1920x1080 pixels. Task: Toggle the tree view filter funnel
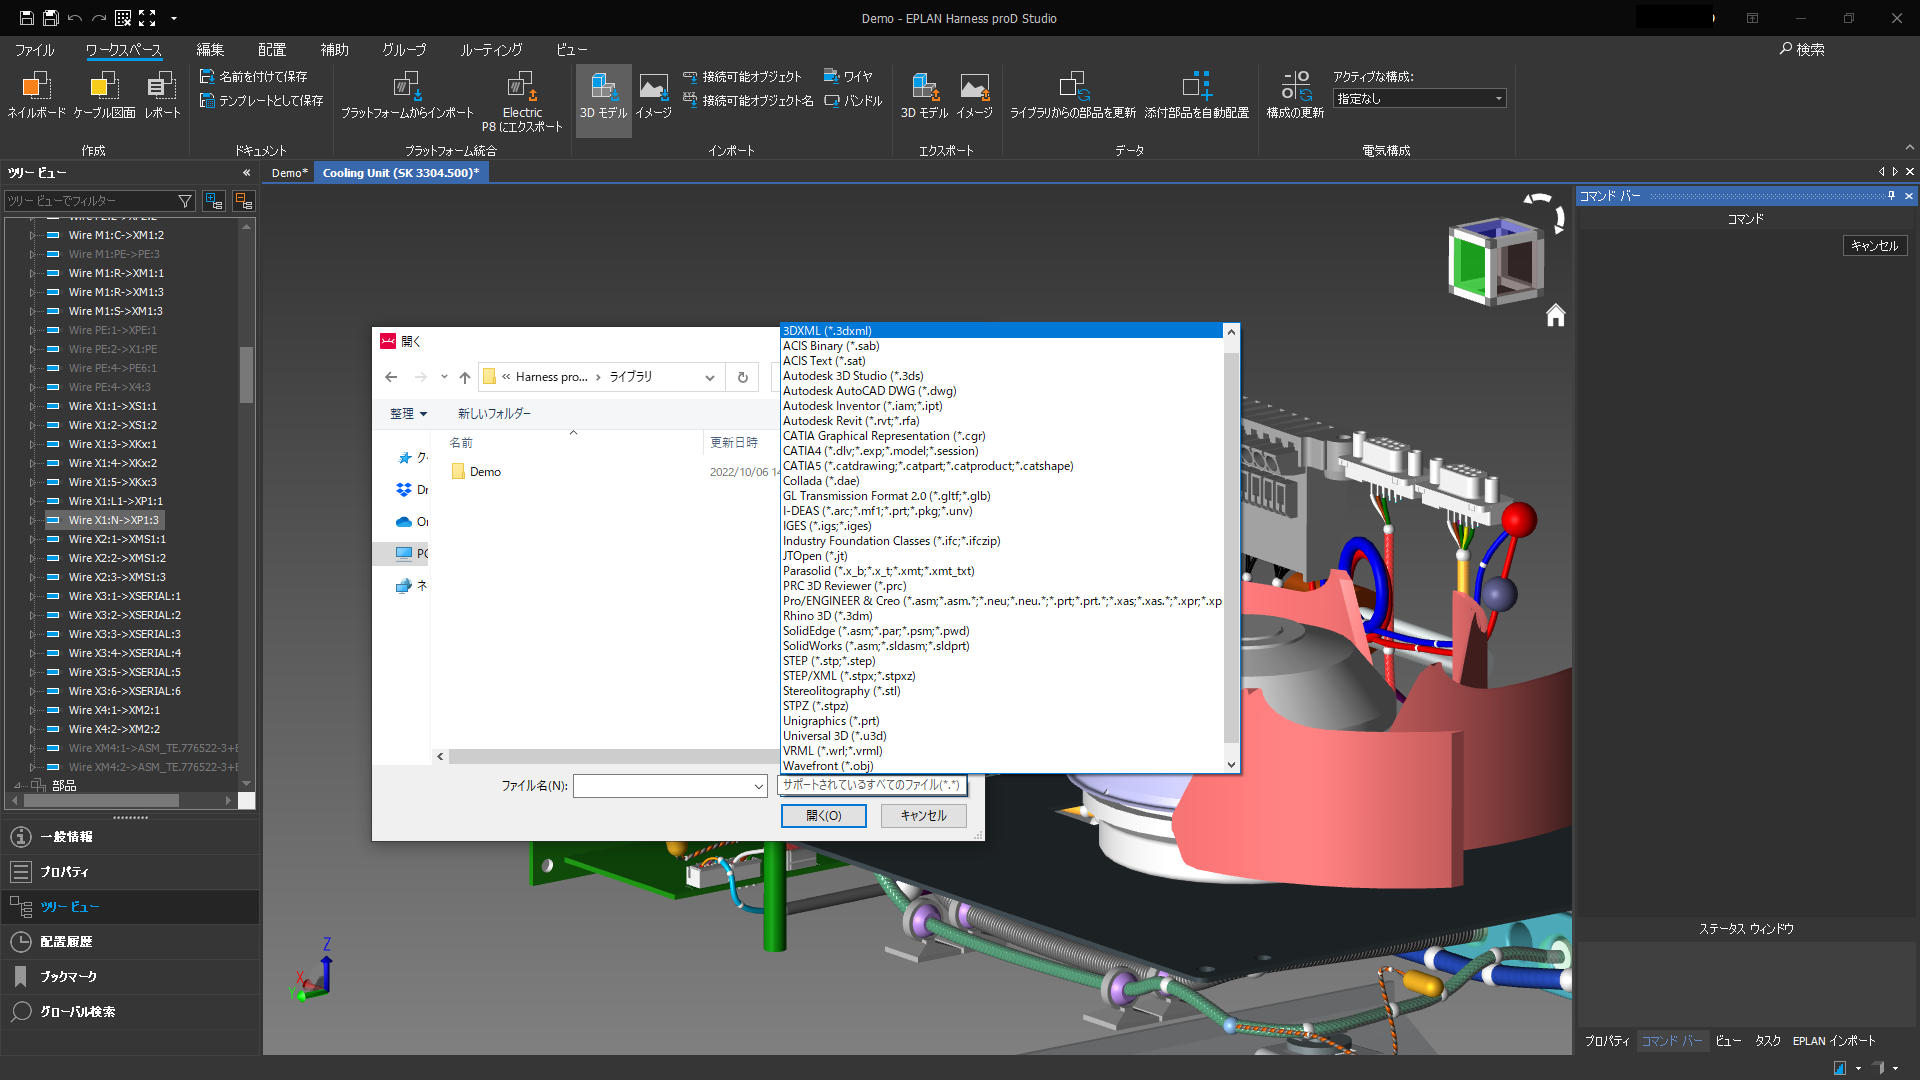185,201
